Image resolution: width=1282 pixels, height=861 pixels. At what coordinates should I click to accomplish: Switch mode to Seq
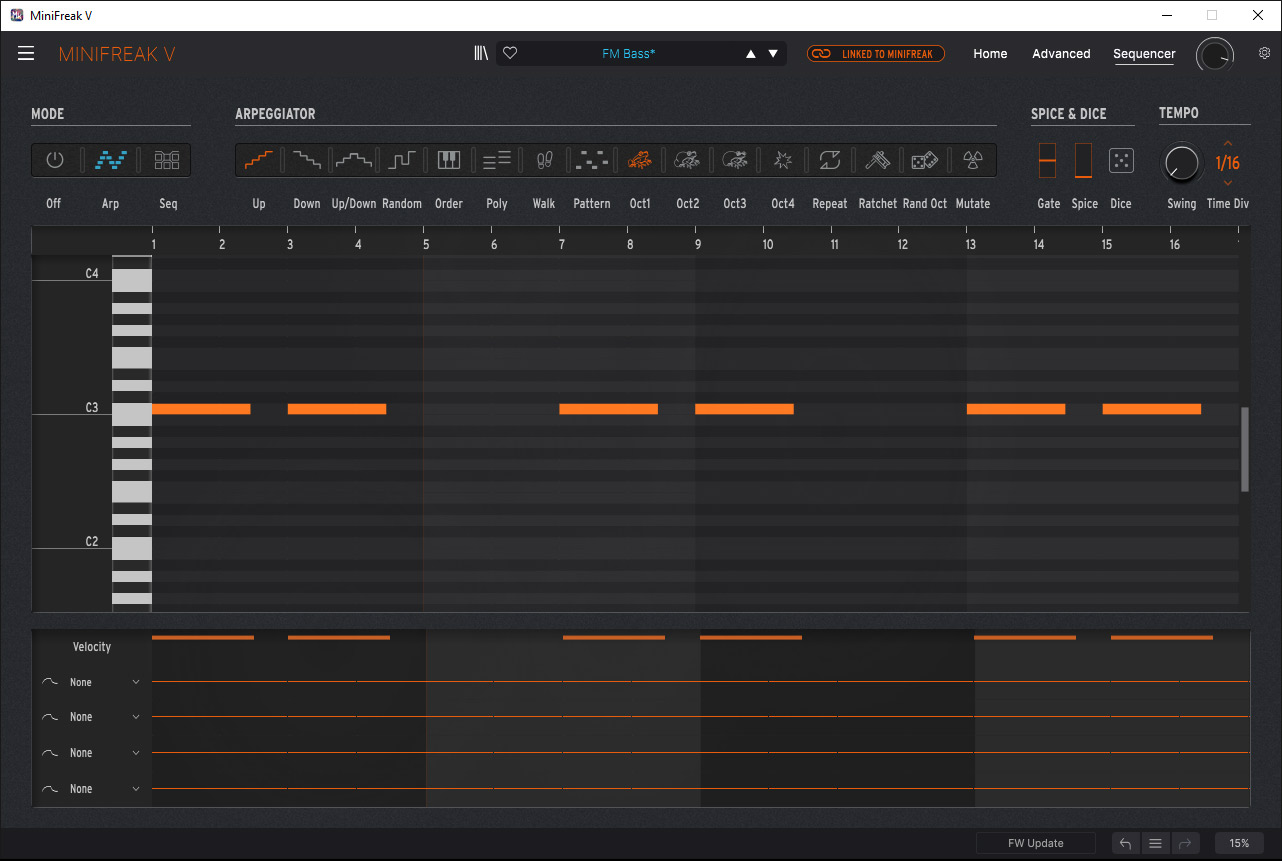(167, 160)
